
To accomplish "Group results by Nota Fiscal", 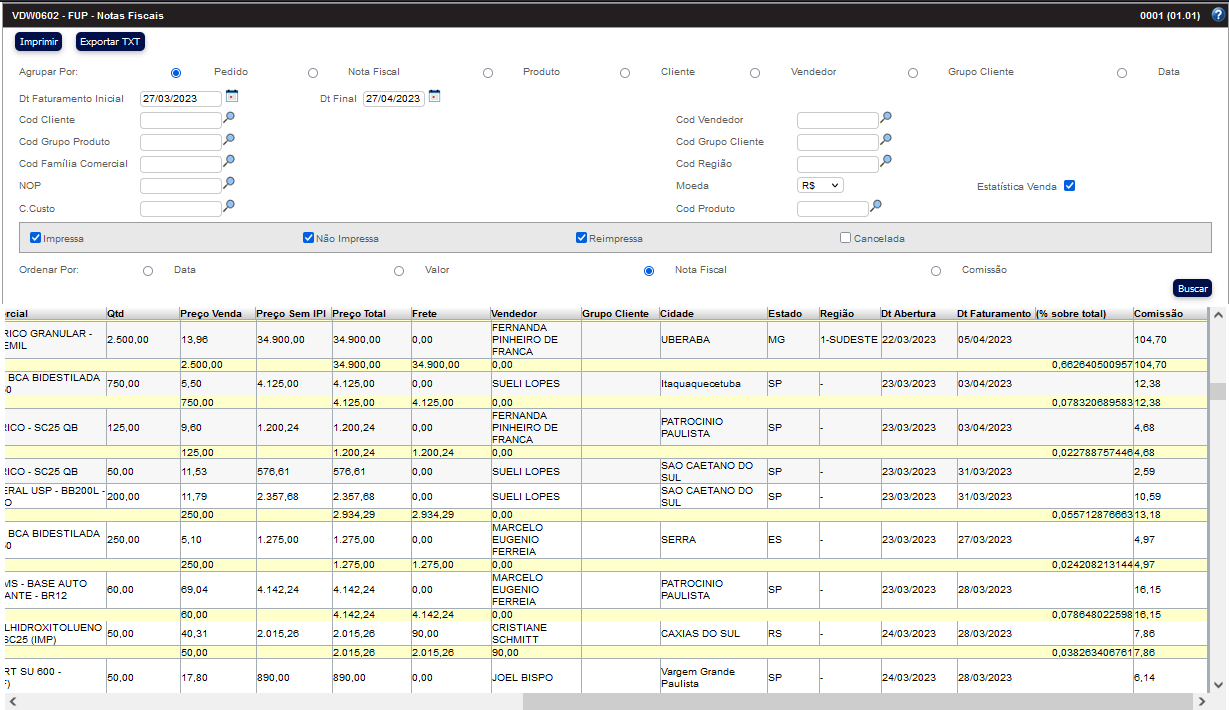I will click(313, 73).
